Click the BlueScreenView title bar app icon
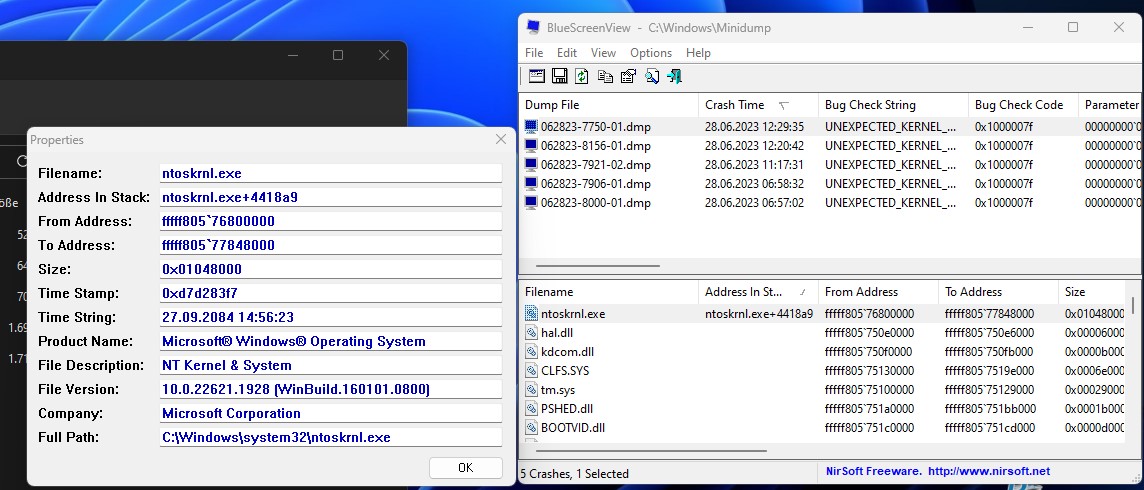This screenshot has height=490, width=1144. [x=533, y=28]
